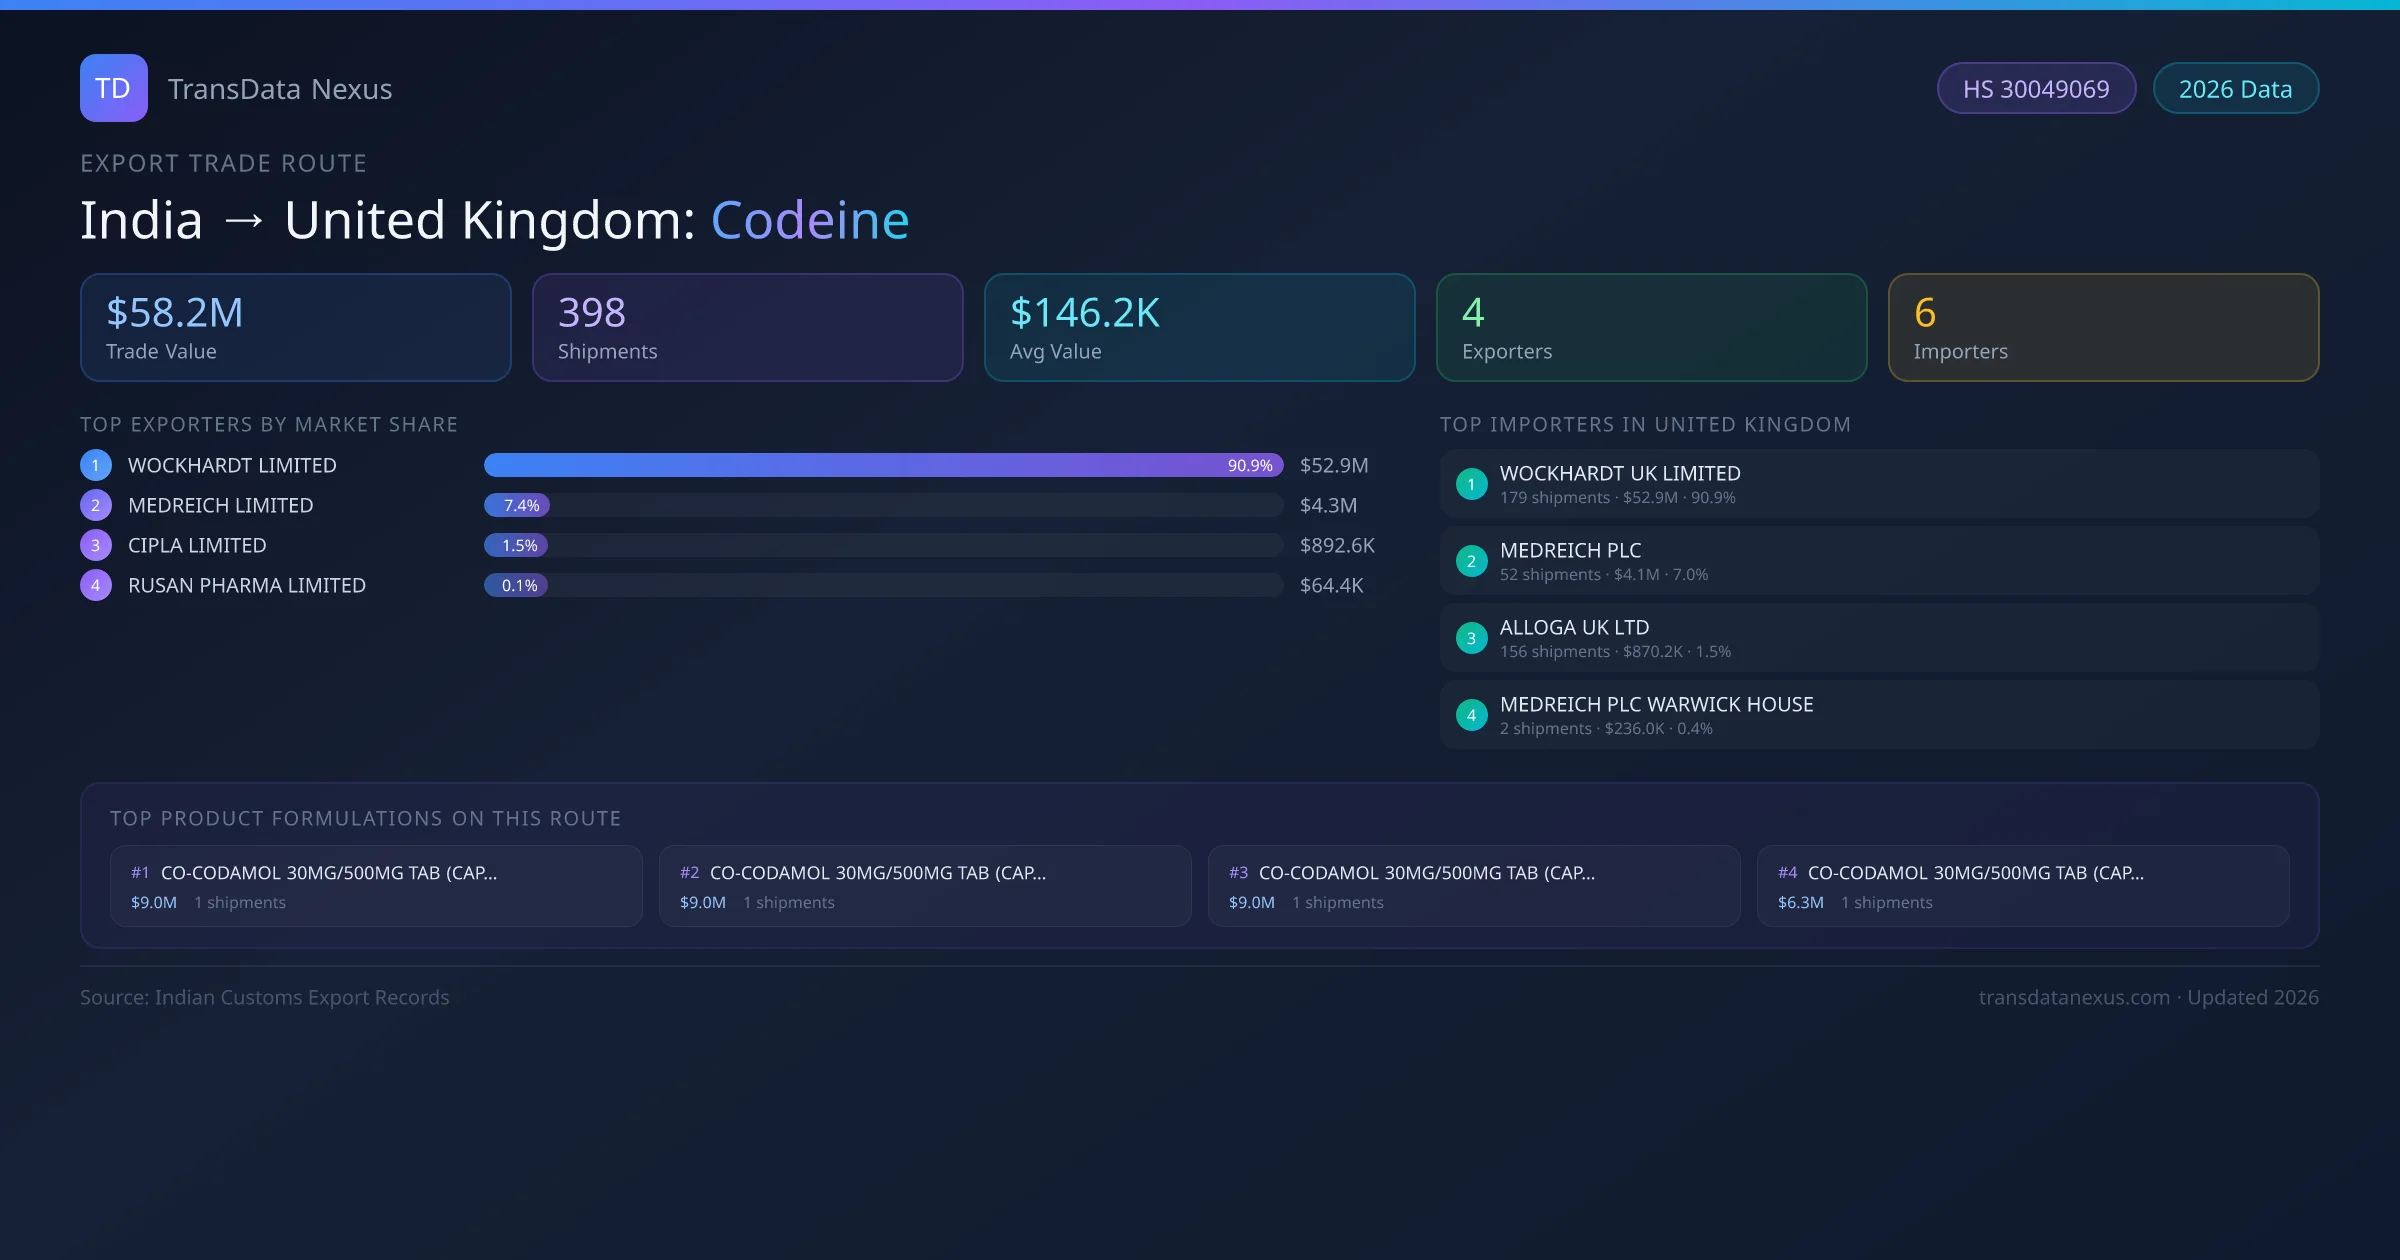Select the 398 Shipments card
Viewport: 2400px width, 1260px height.
point(747,328)
